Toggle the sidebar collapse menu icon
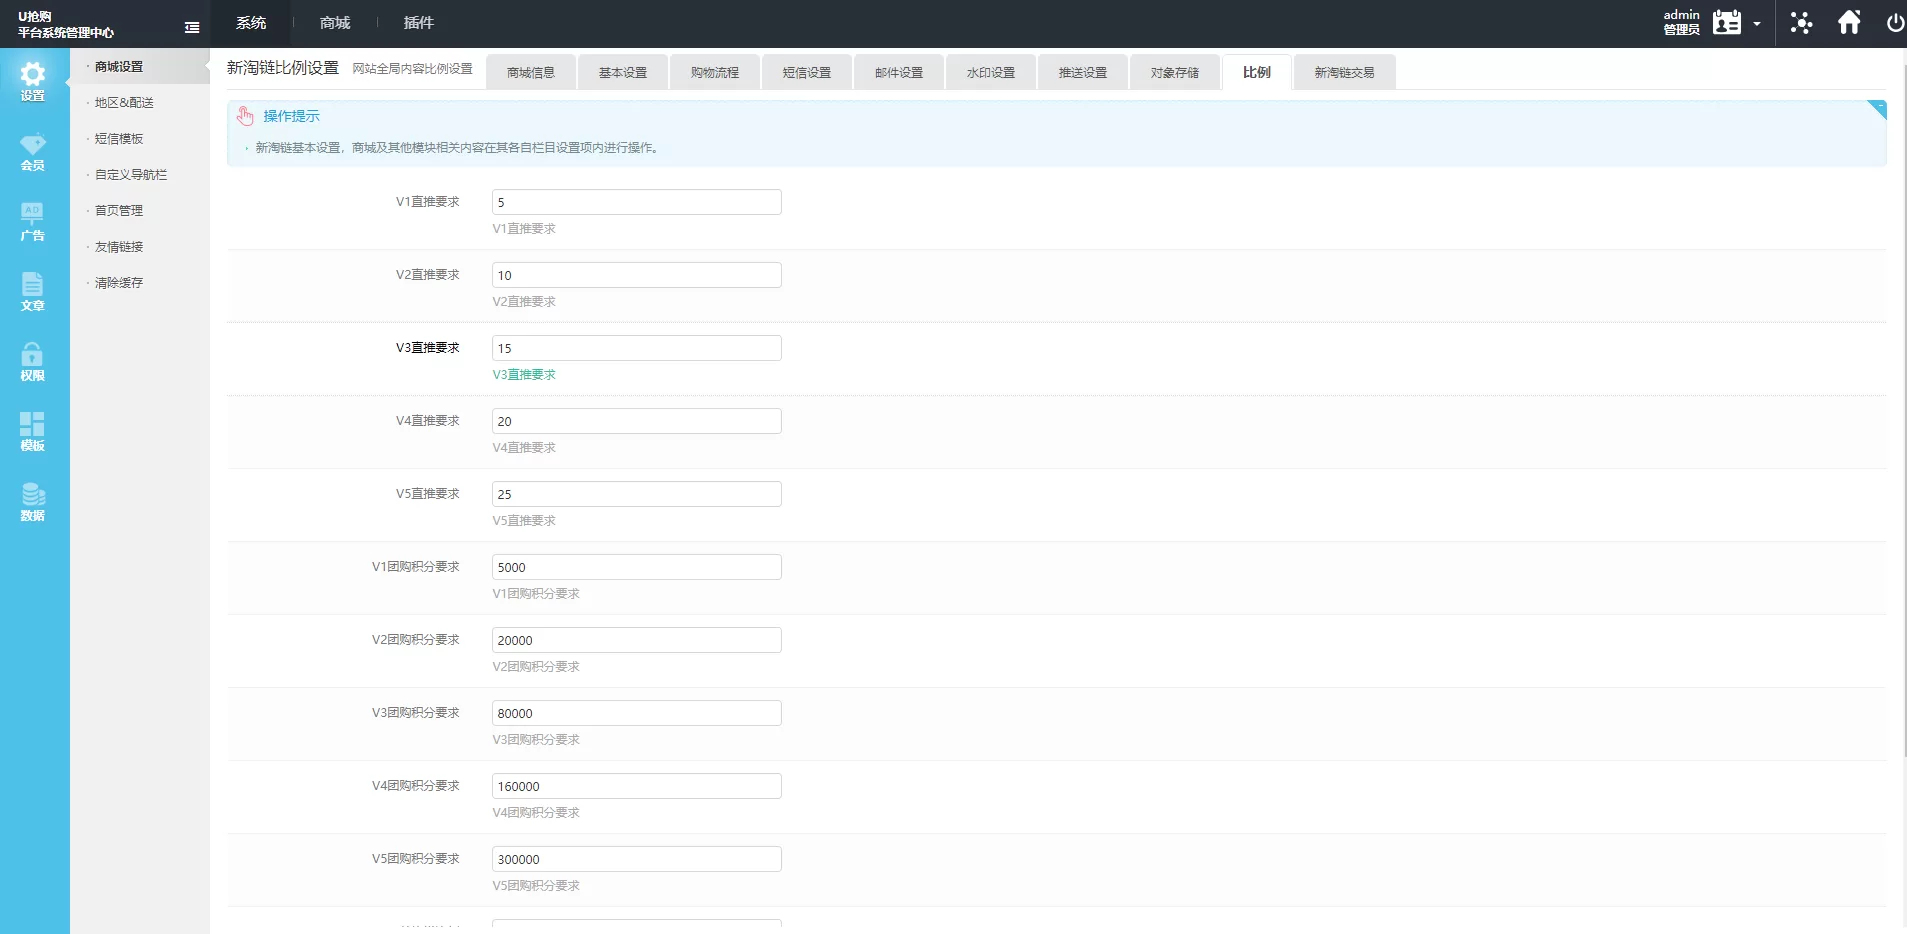This screenshot has width=1907, height=934. tap(192, 28)
